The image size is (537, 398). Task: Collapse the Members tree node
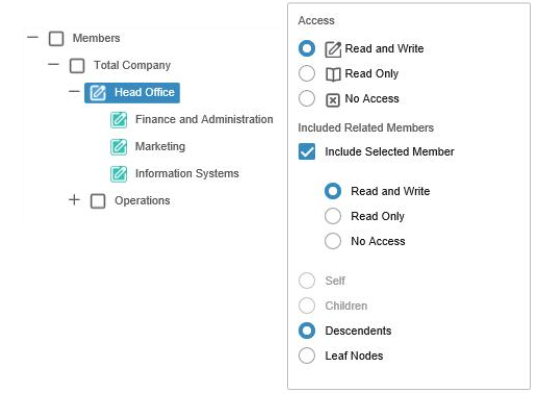tap(33, 37)
